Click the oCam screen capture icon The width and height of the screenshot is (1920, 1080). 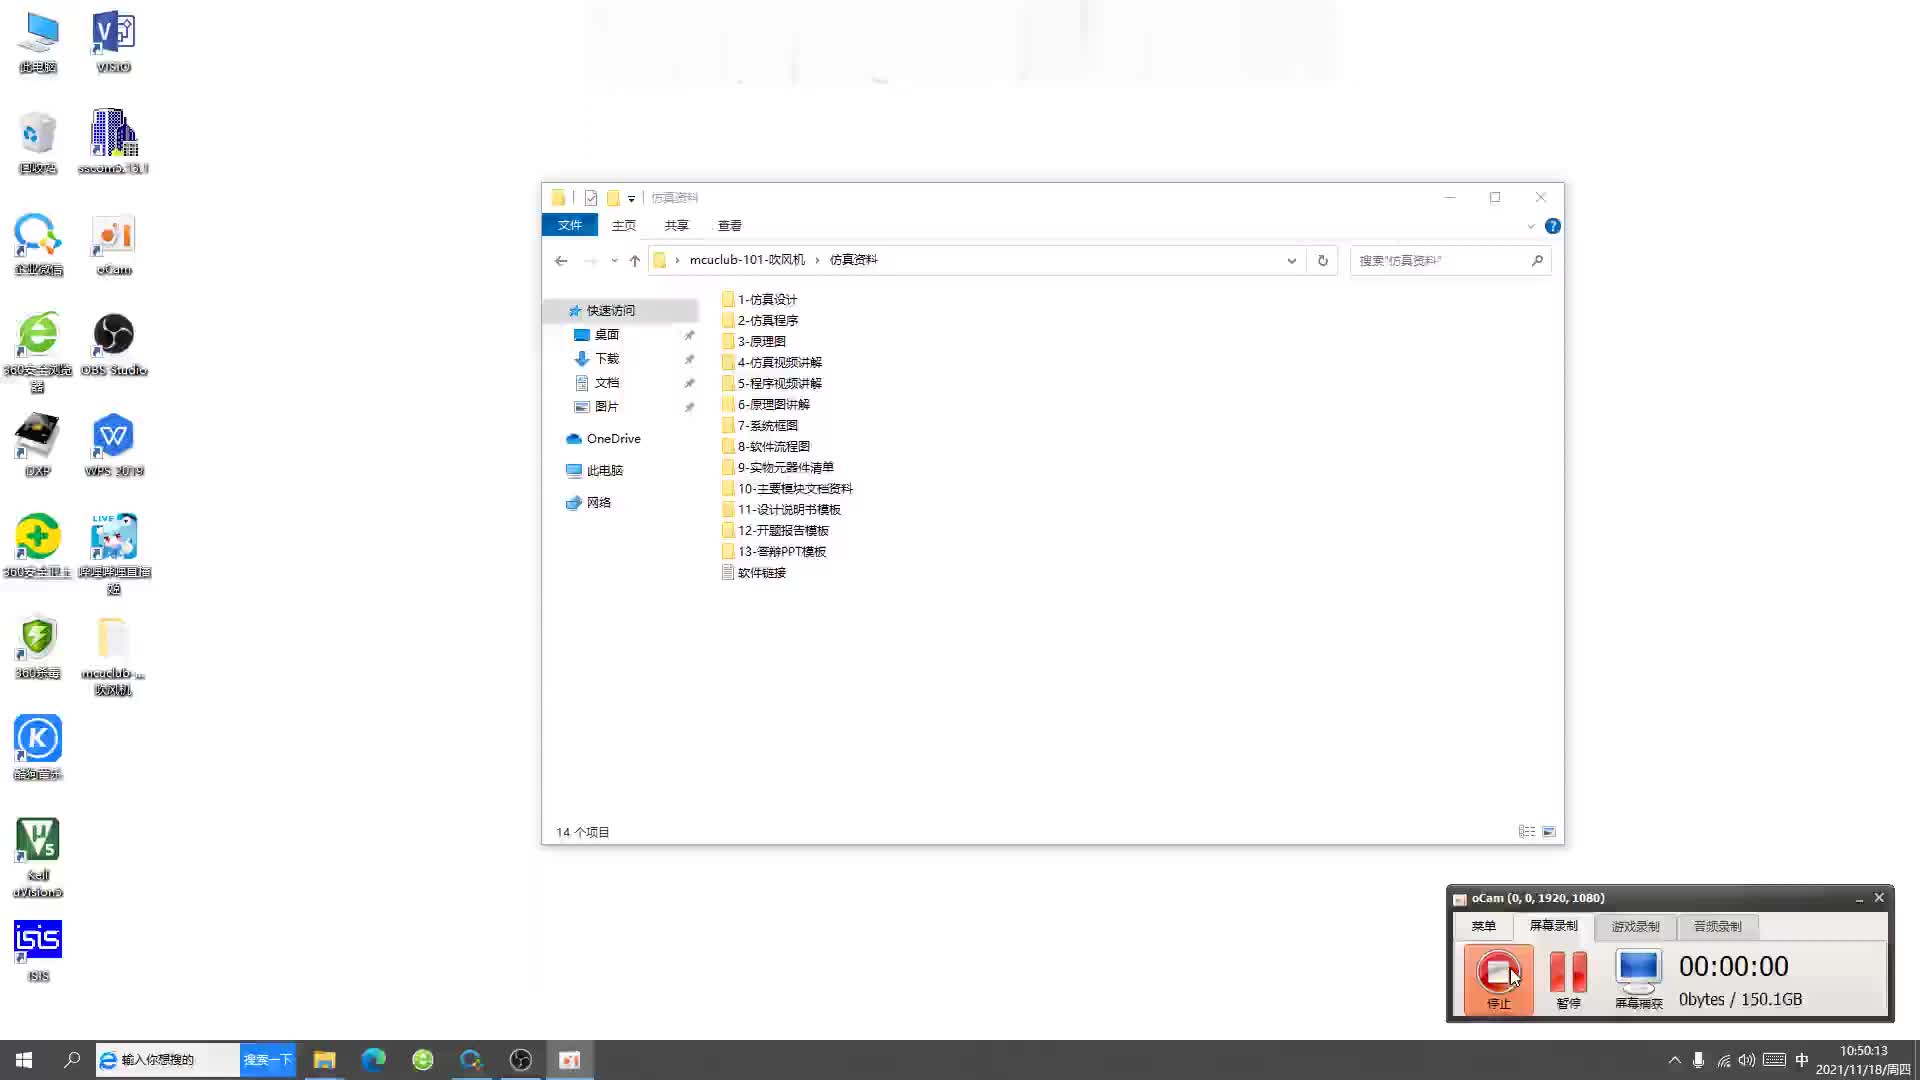[1638, 979]
